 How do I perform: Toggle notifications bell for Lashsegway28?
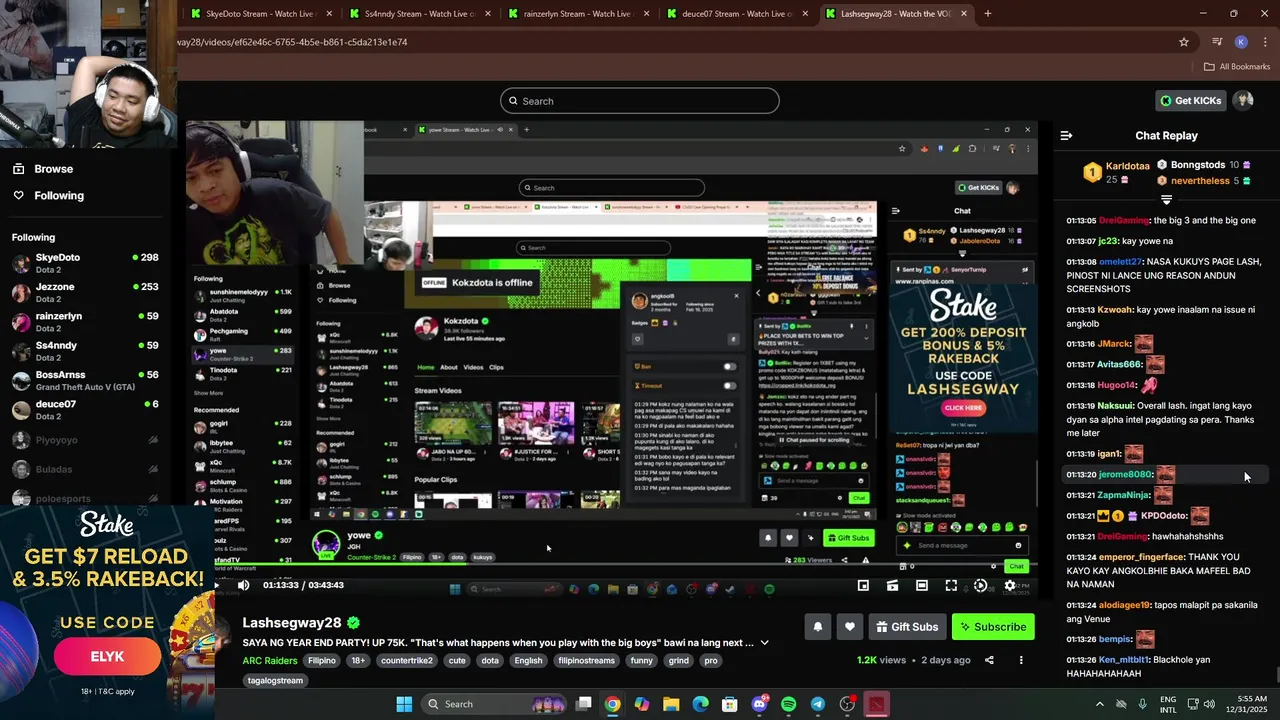pos(817,627)
